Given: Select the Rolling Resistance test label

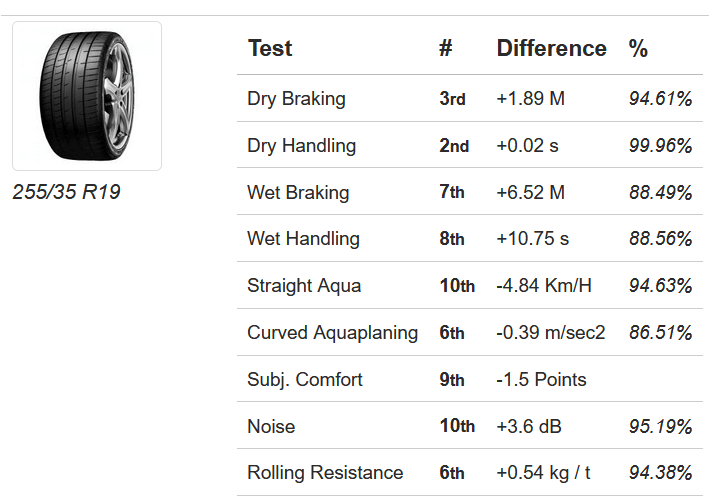Looking at the screenshot, I should [325, 473].
